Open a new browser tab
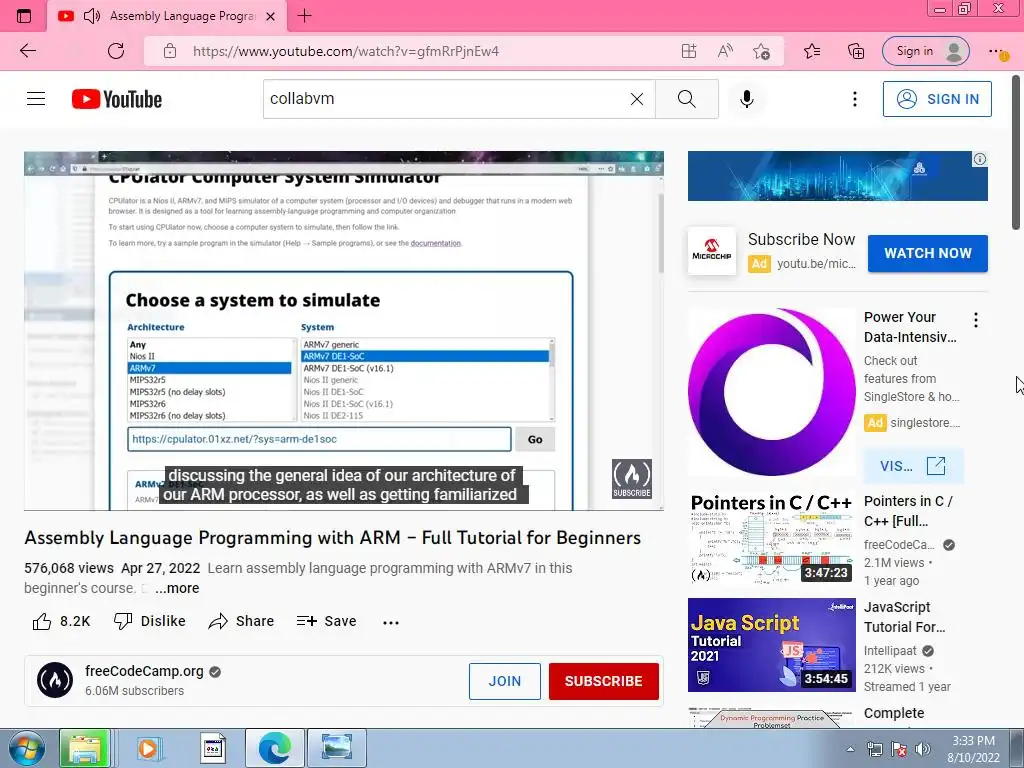The width and height of the screenshot is (1024, 768). (x=304, y=16)
